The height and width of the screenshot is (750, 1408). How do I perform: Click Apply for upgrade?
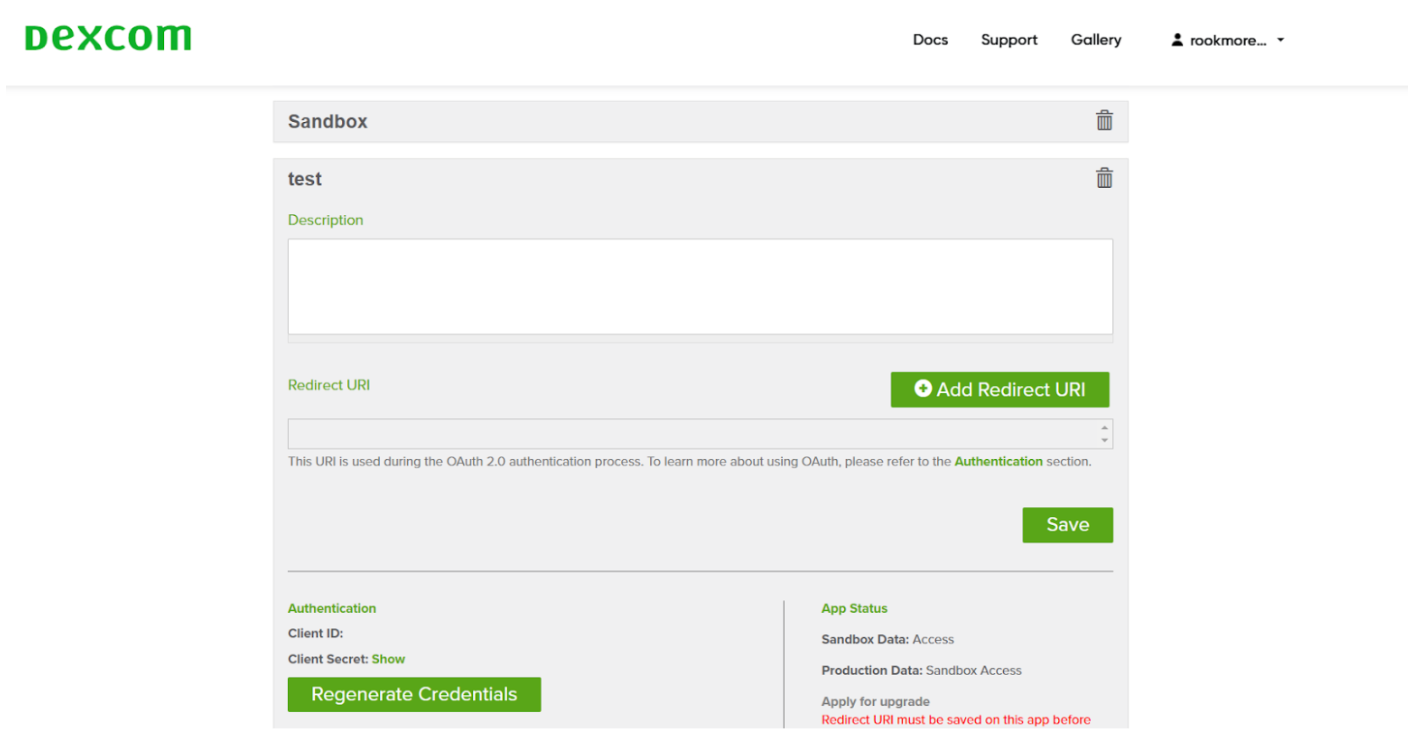tap(875, 702)
